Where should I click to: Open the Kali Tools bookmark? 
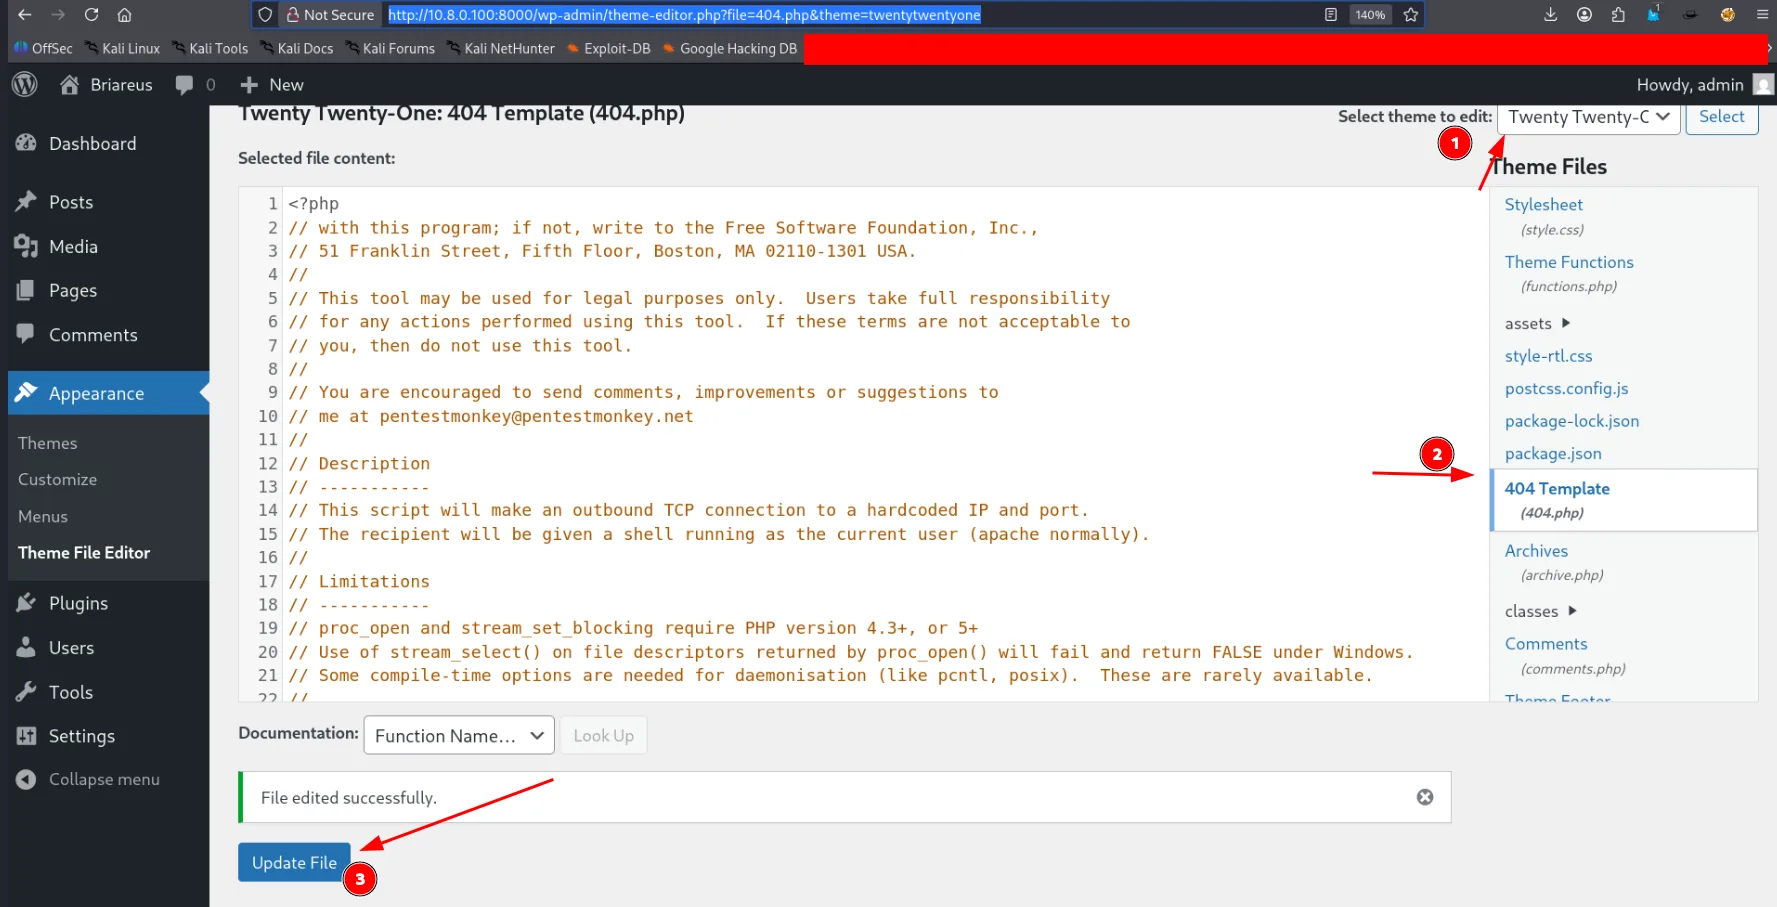pyautogui.click(x=210, y=48)
